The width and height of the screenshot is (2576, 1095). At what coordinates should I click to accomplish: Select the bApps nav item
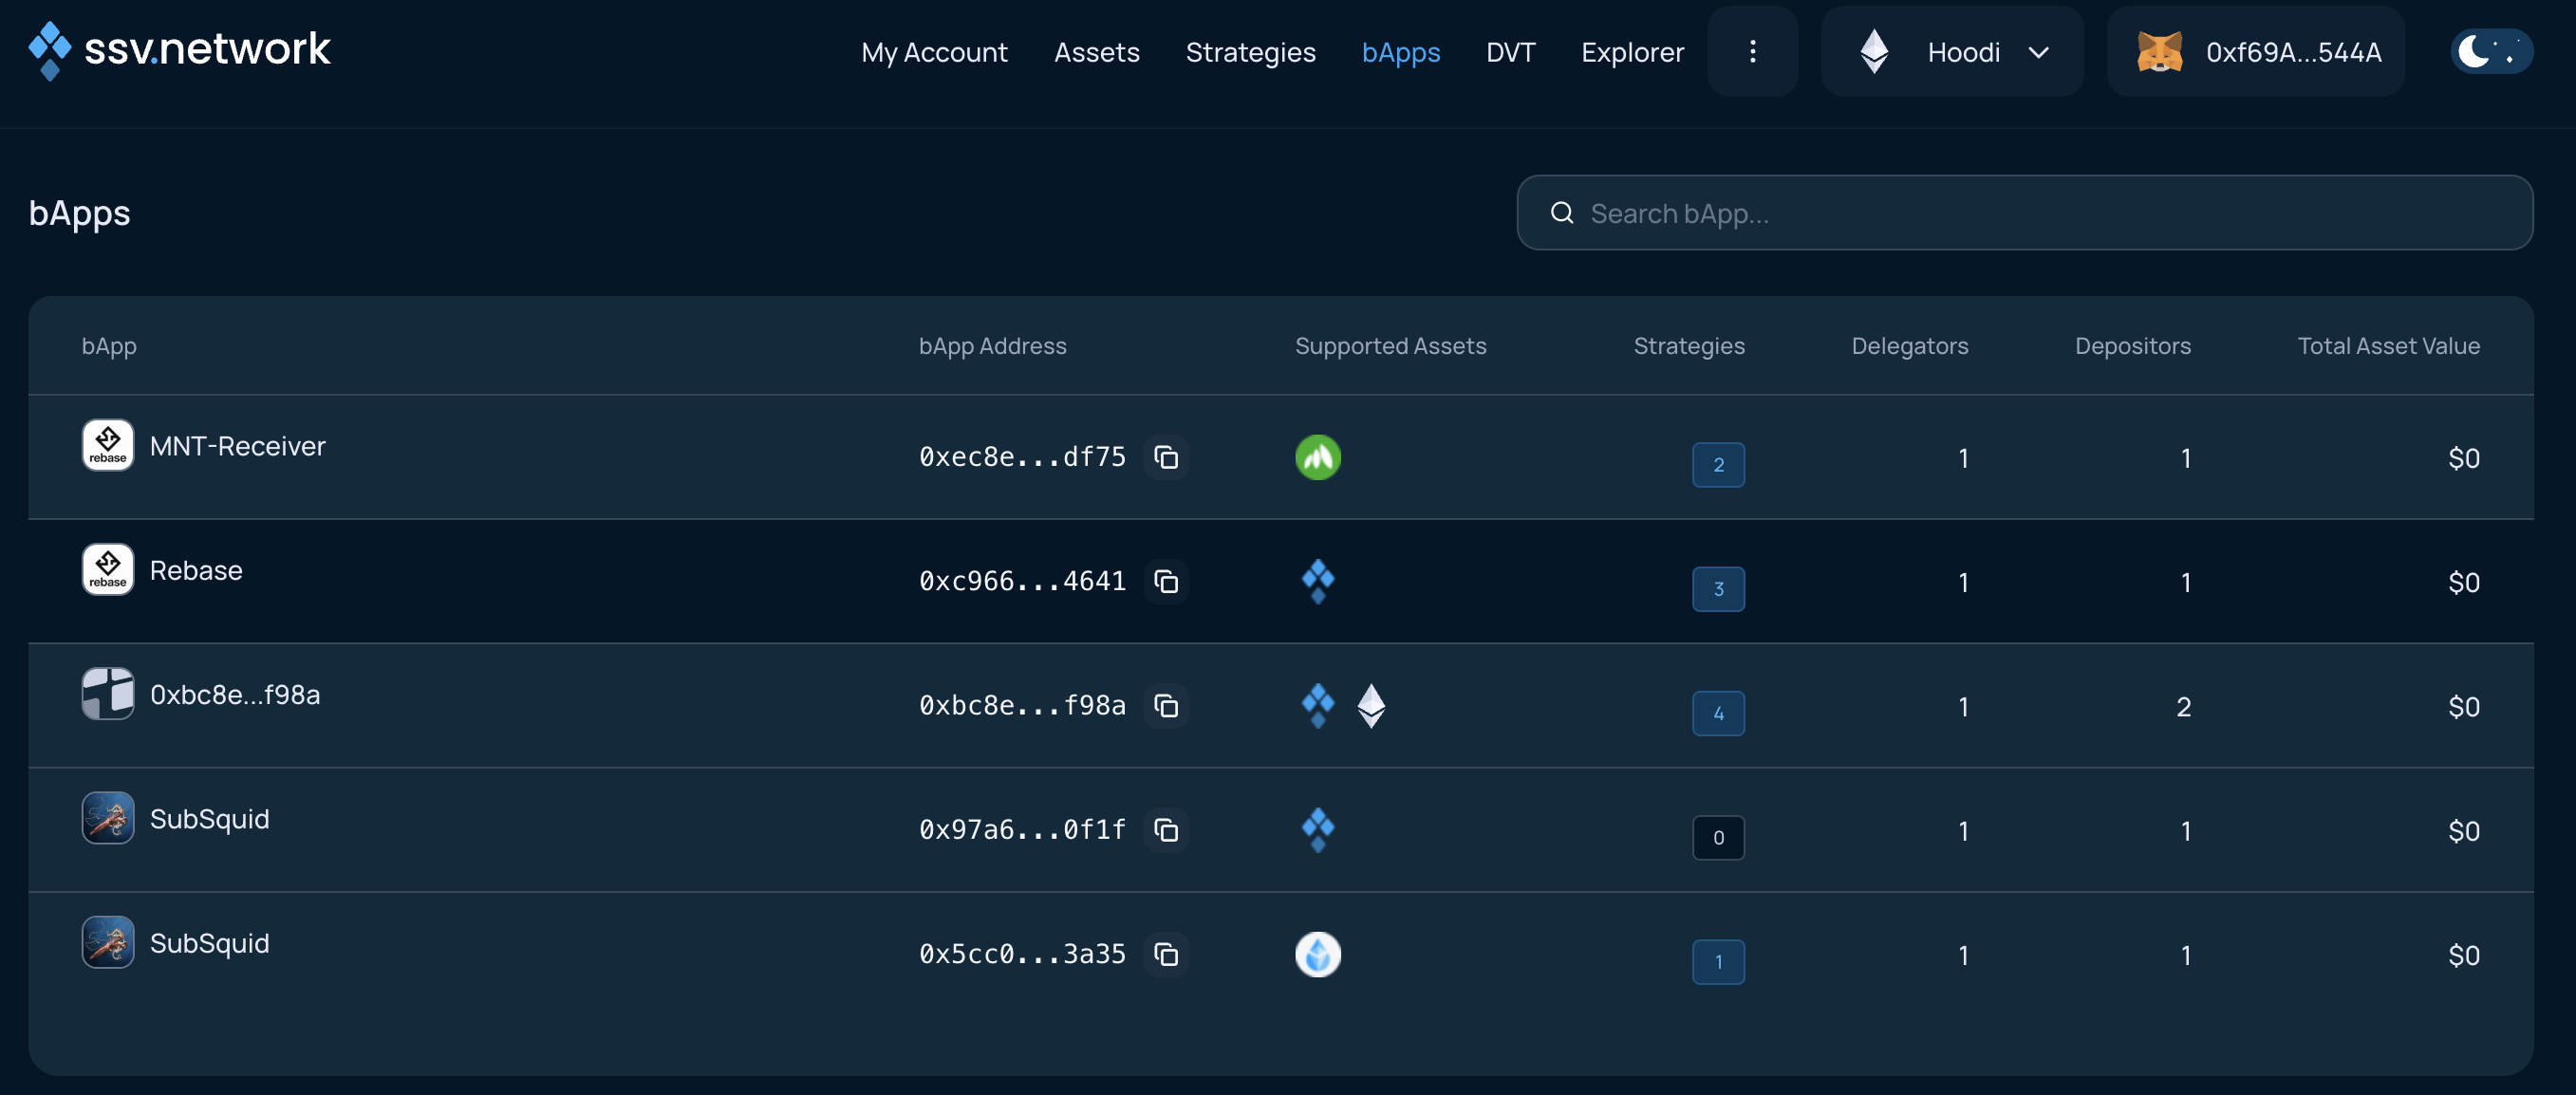click(x=1400, y=52)
